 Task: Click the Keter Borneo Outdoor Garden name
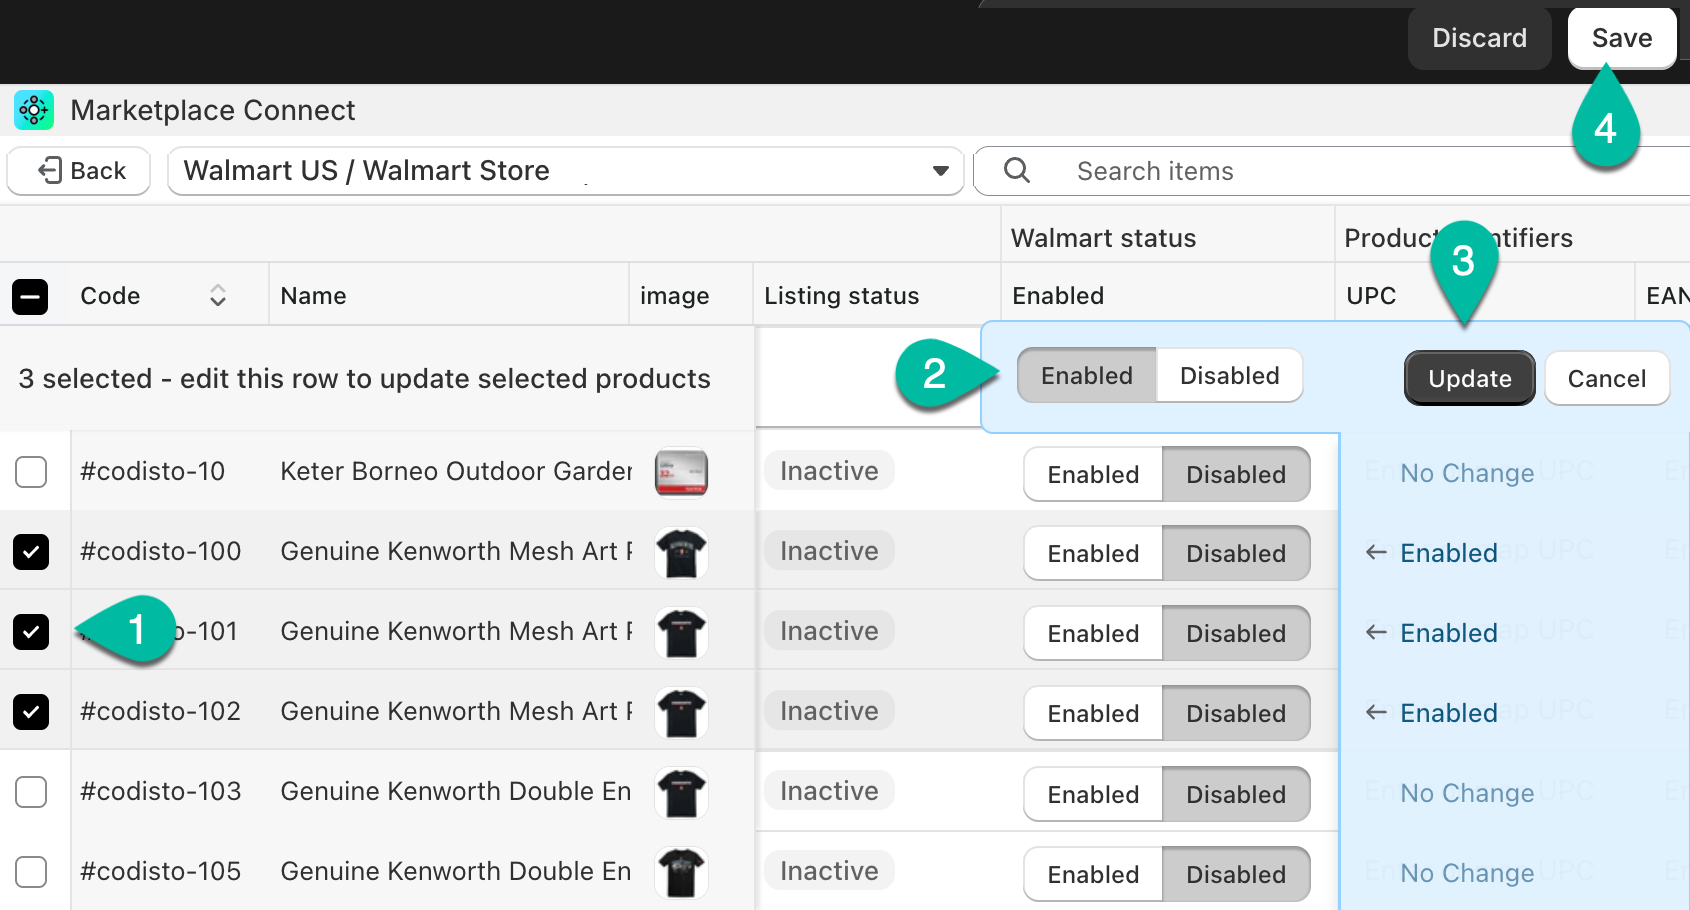tap(456, 471)
